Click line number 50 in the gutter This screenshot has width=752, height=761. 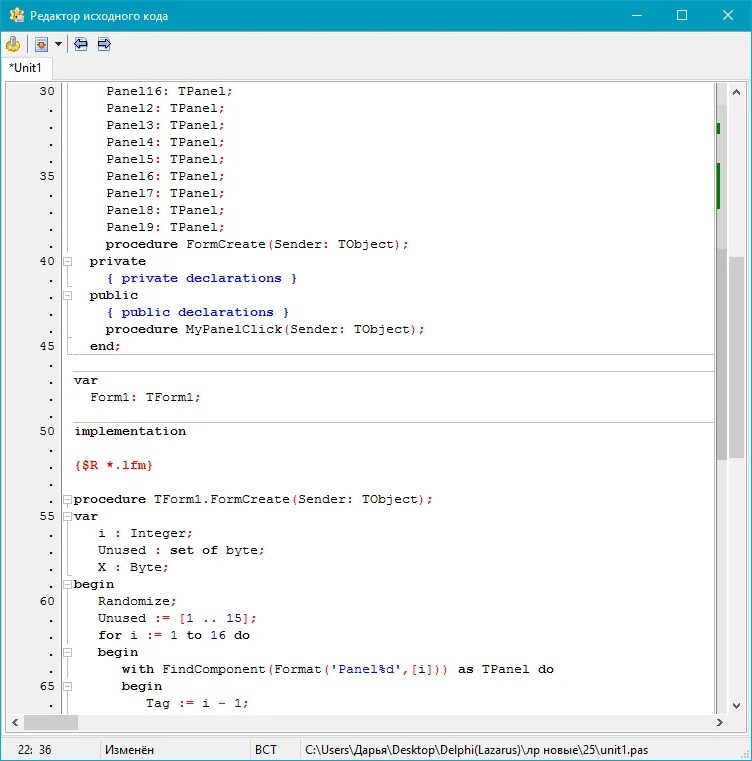(x=47, y=431)
